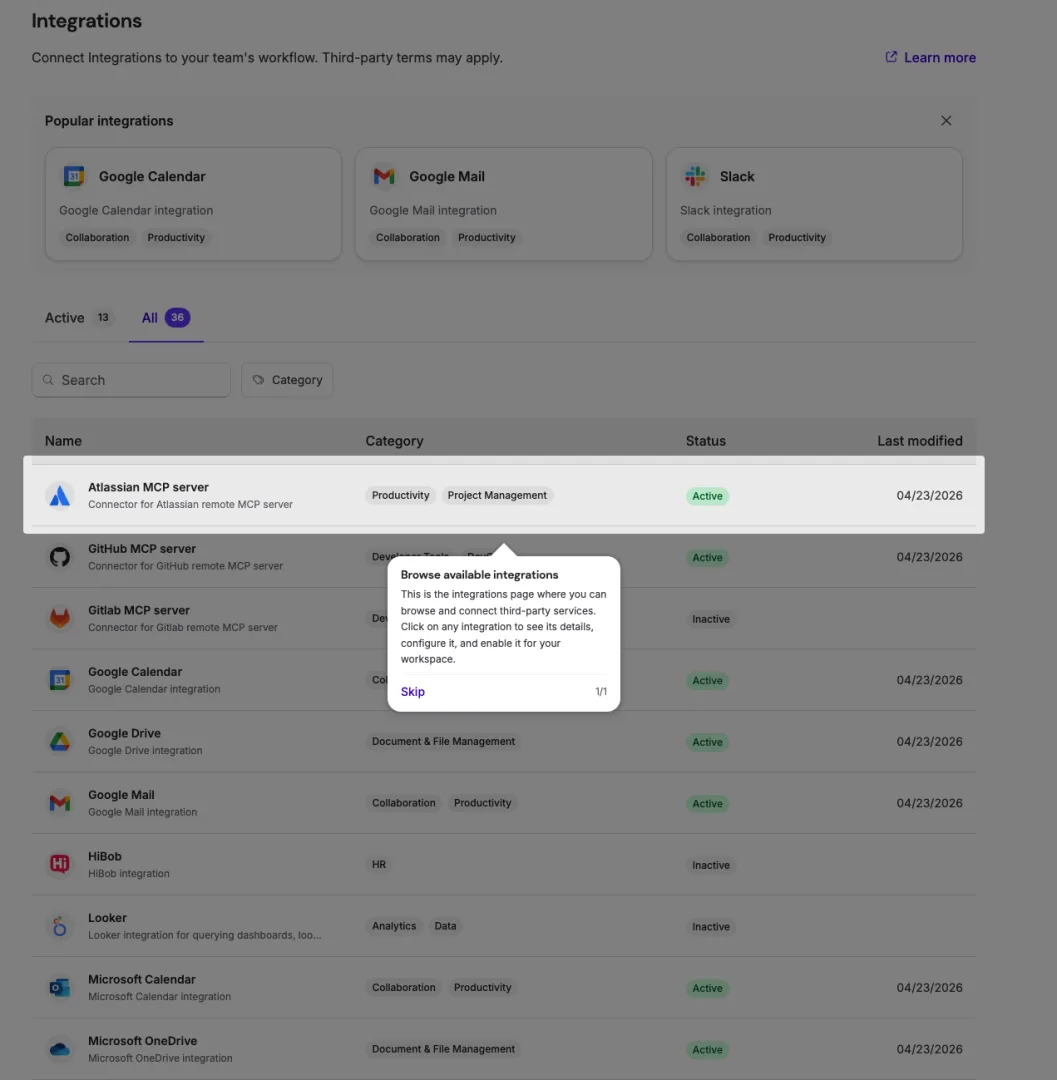Click the HiBob integration icon
The image size is (1057, 1080).
59,863
